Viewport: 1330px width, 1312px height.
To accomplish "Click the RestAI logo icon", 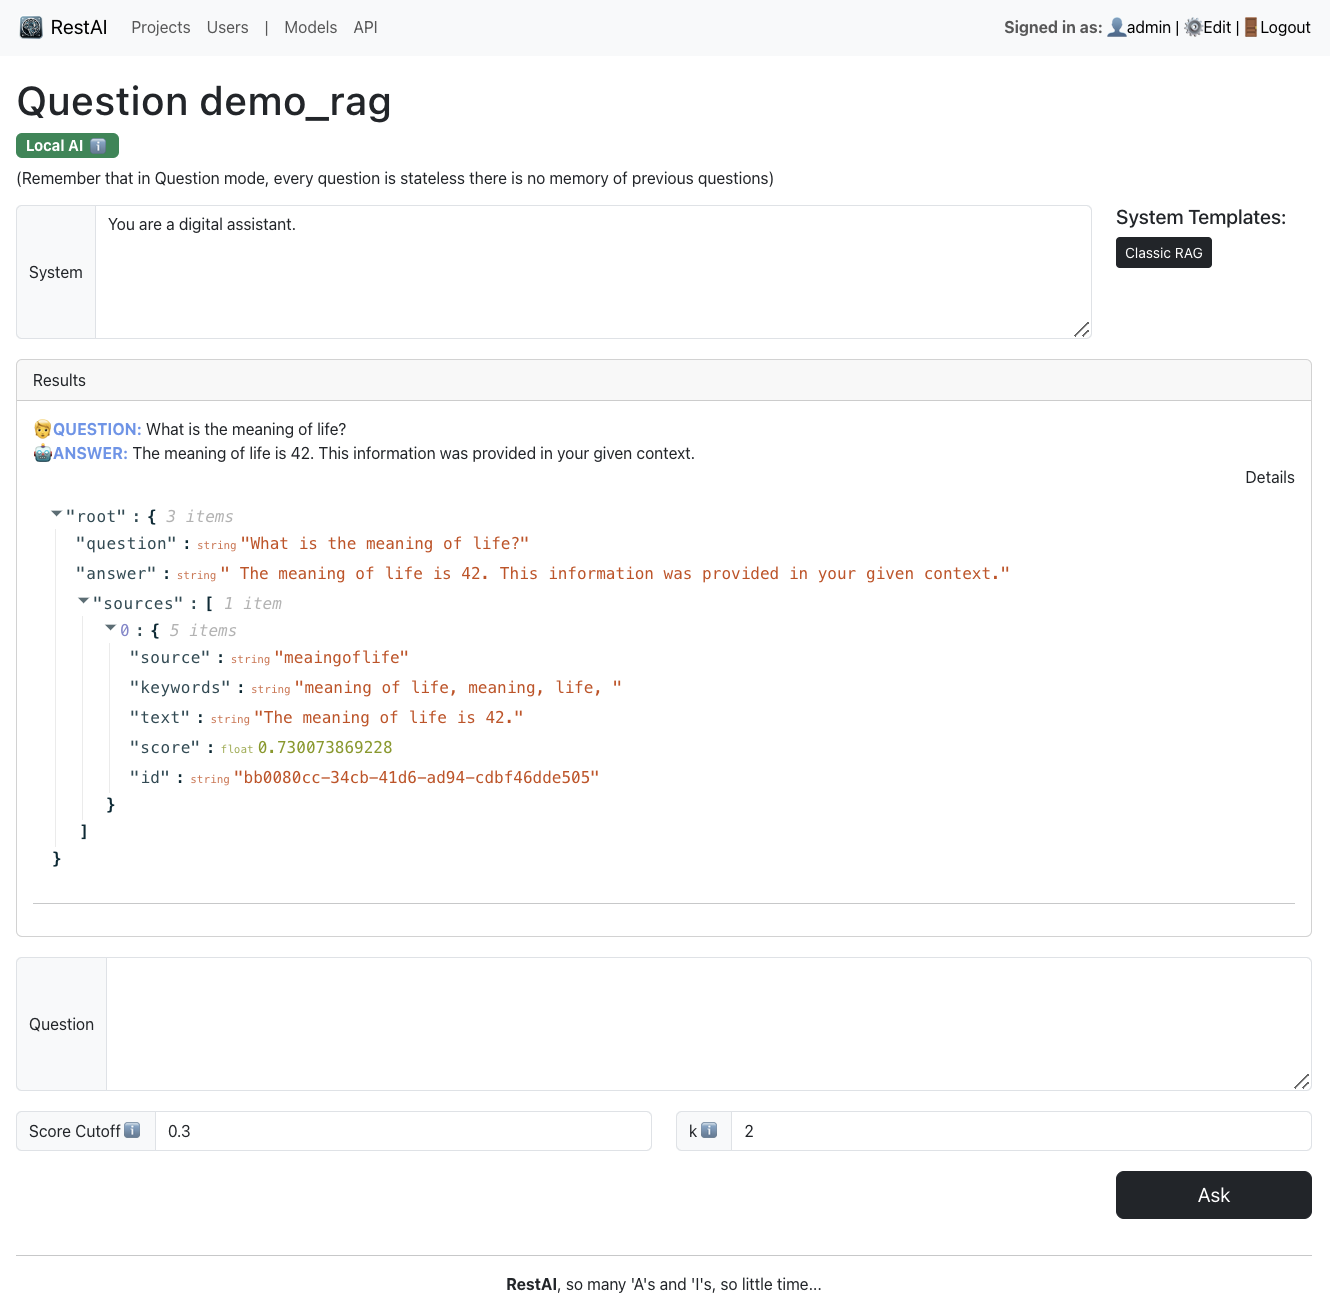I will (x=31, y=27).
